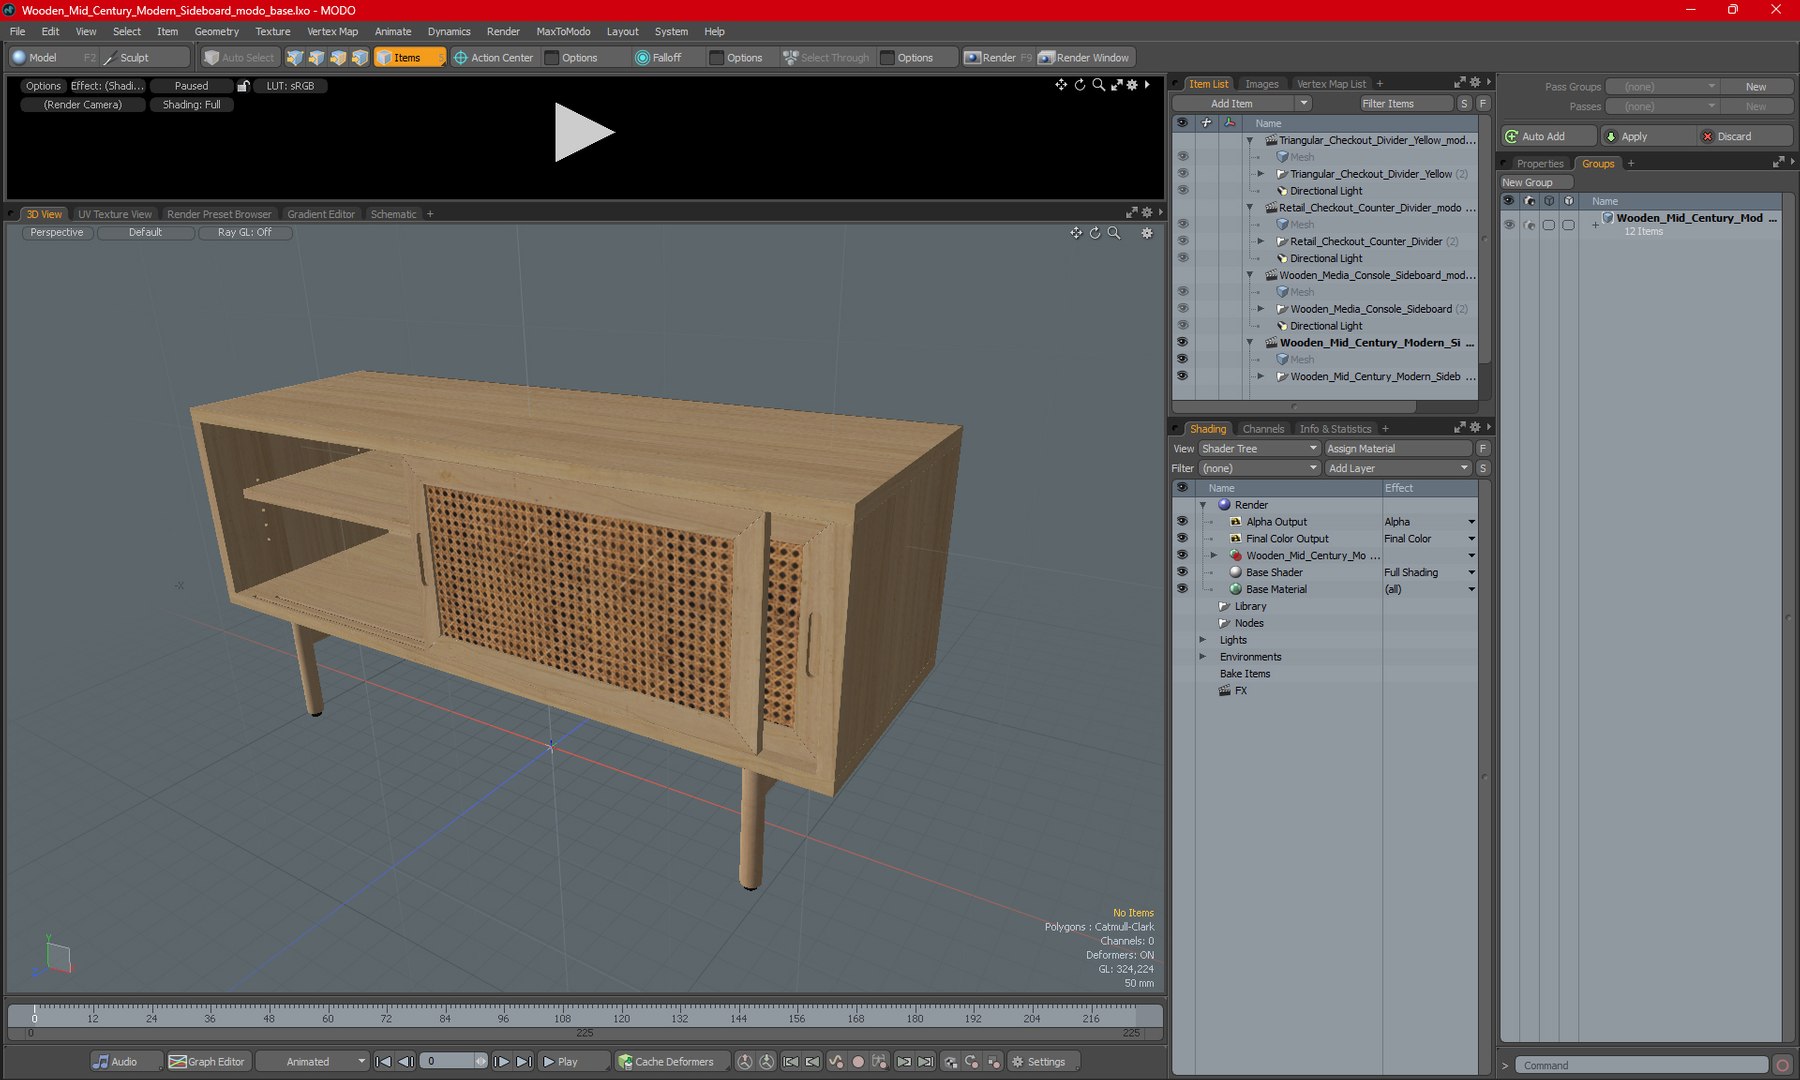Expand the Environments node
Screen dimensions: 1800x1080
(x=1203, y=658)
